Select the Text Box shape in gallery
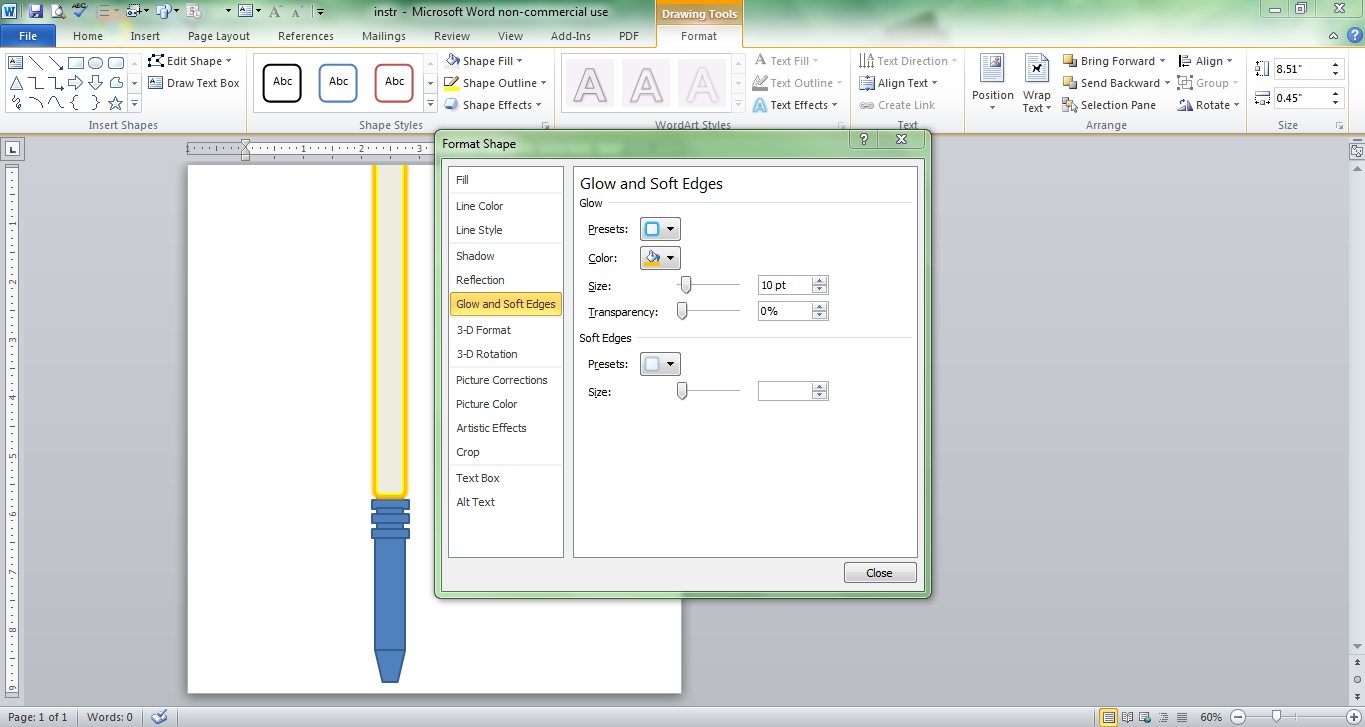1365x727 pixels. tap(16, 62)
